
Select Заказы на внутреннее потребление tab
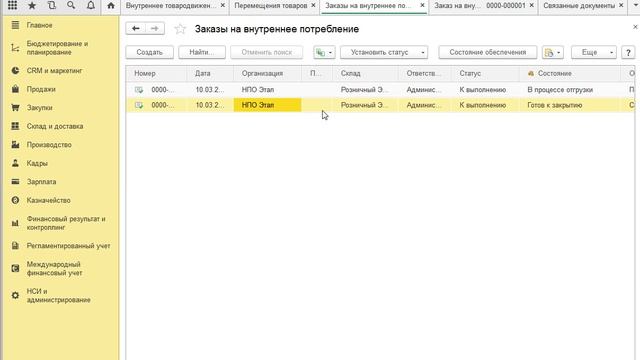[x=368, y=6]
